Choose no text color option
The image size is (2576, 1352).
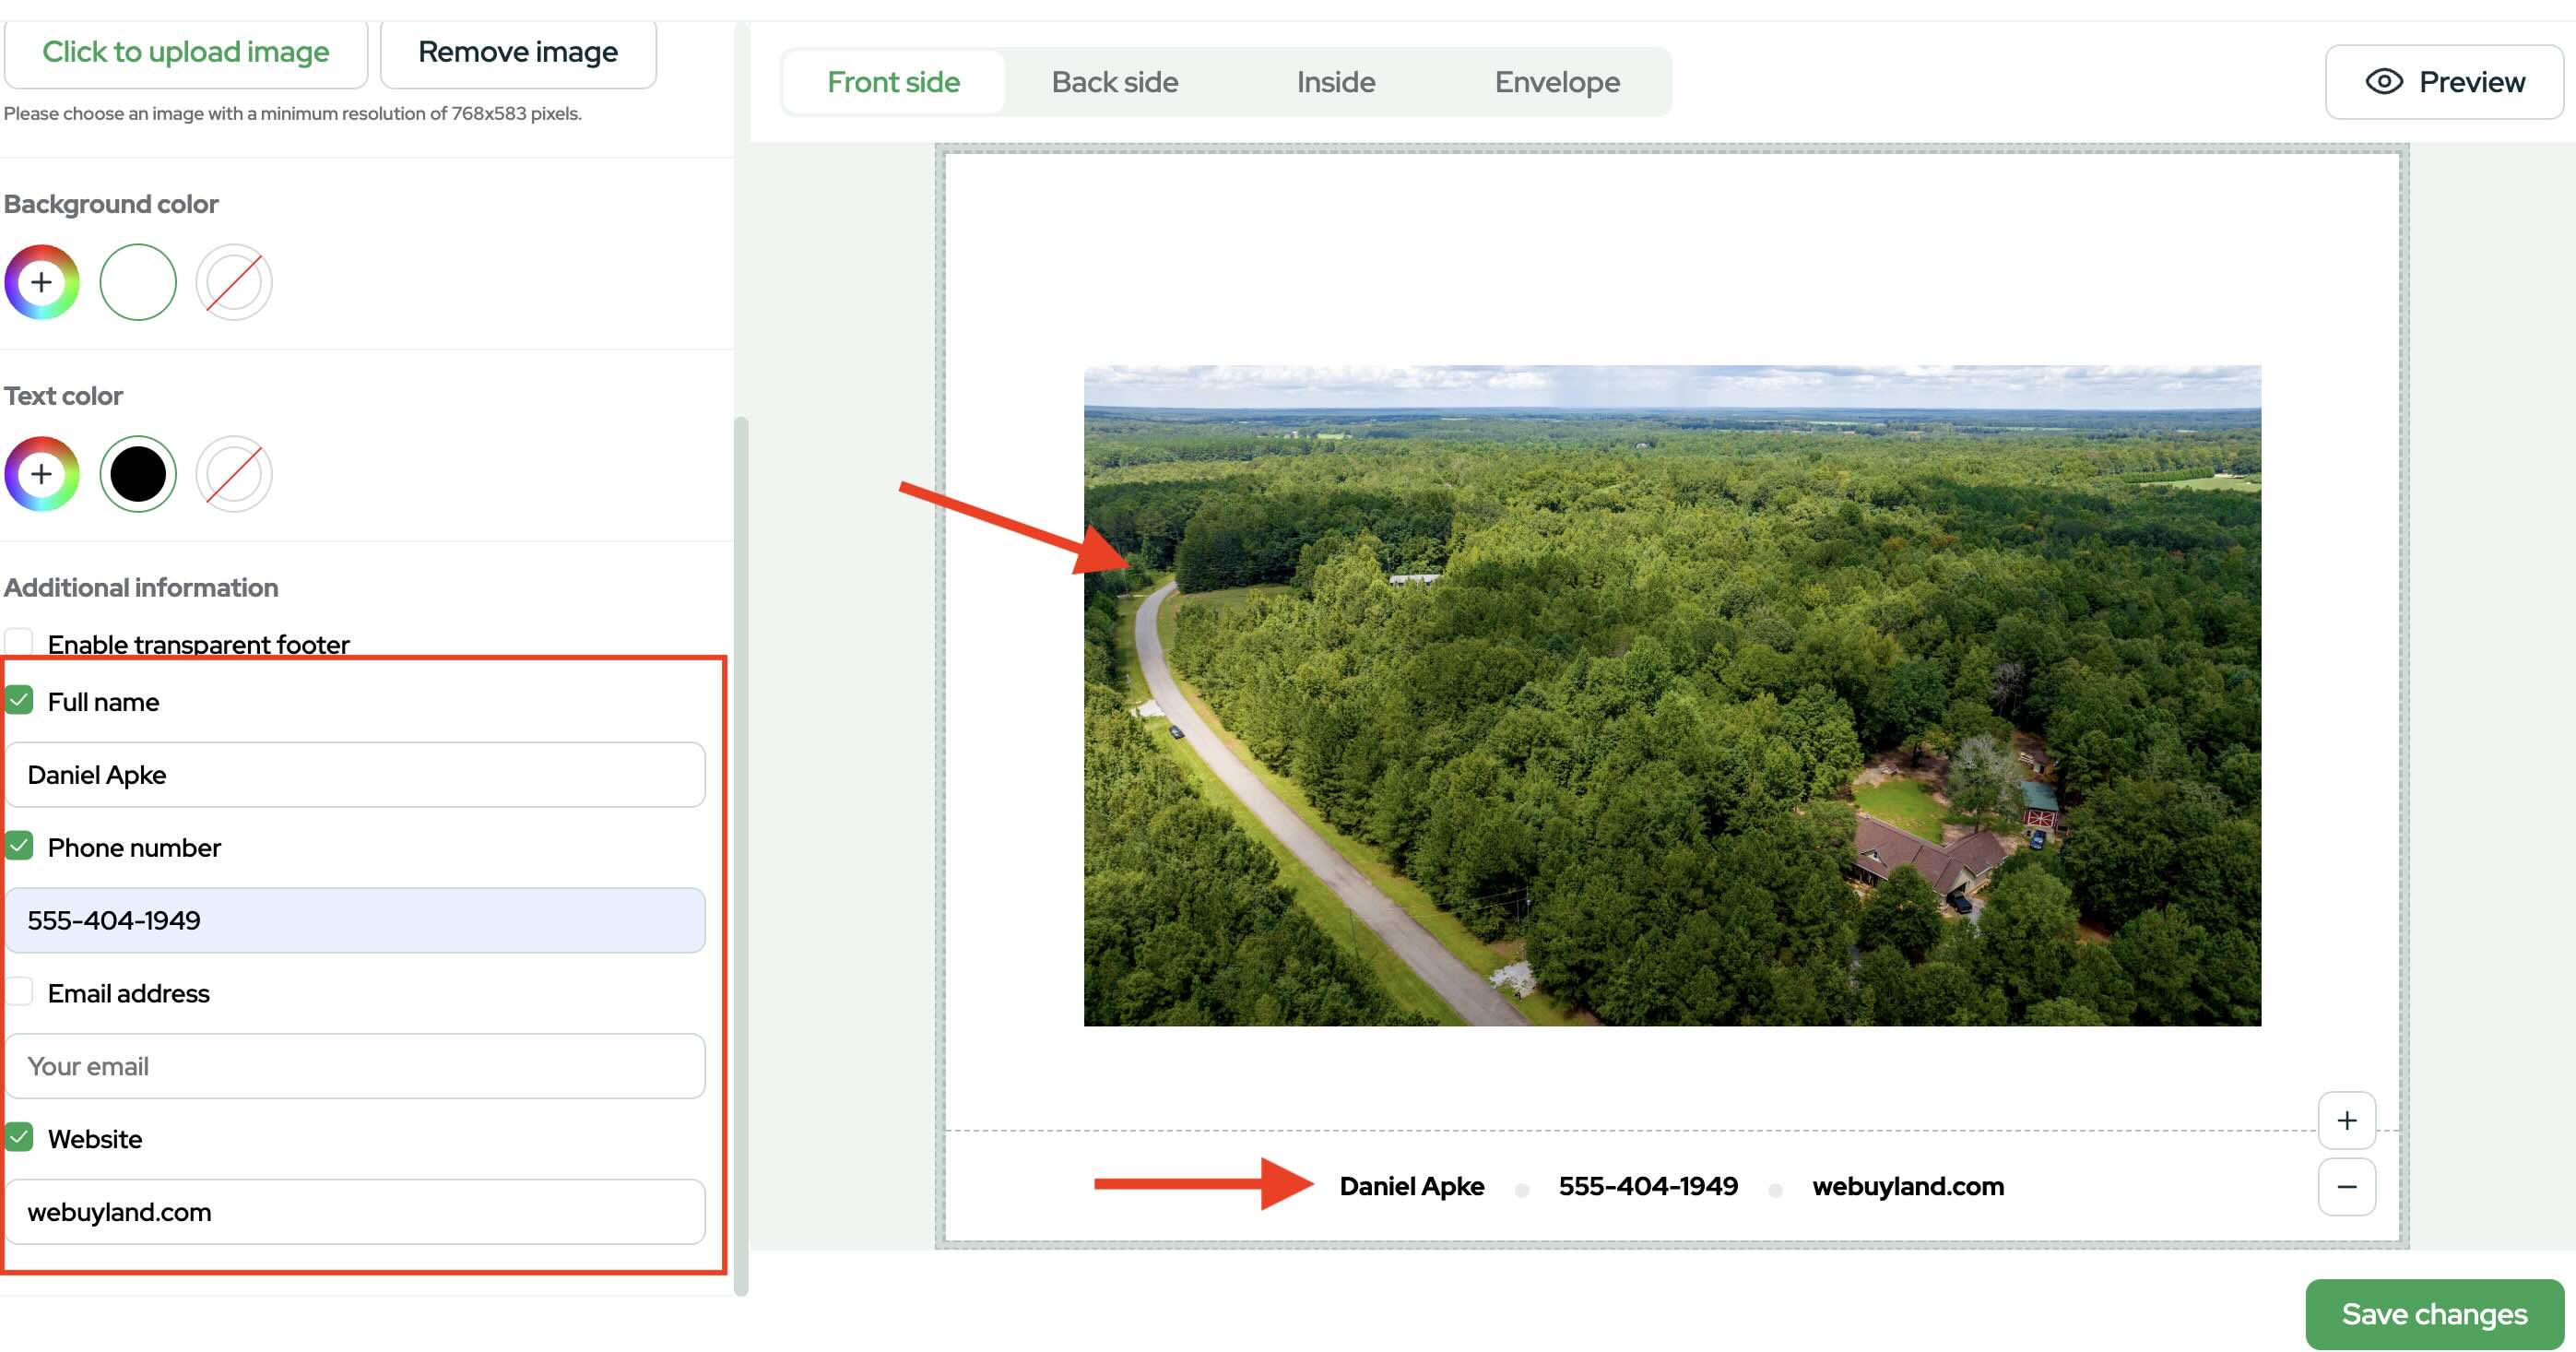(x=233, y=474)
